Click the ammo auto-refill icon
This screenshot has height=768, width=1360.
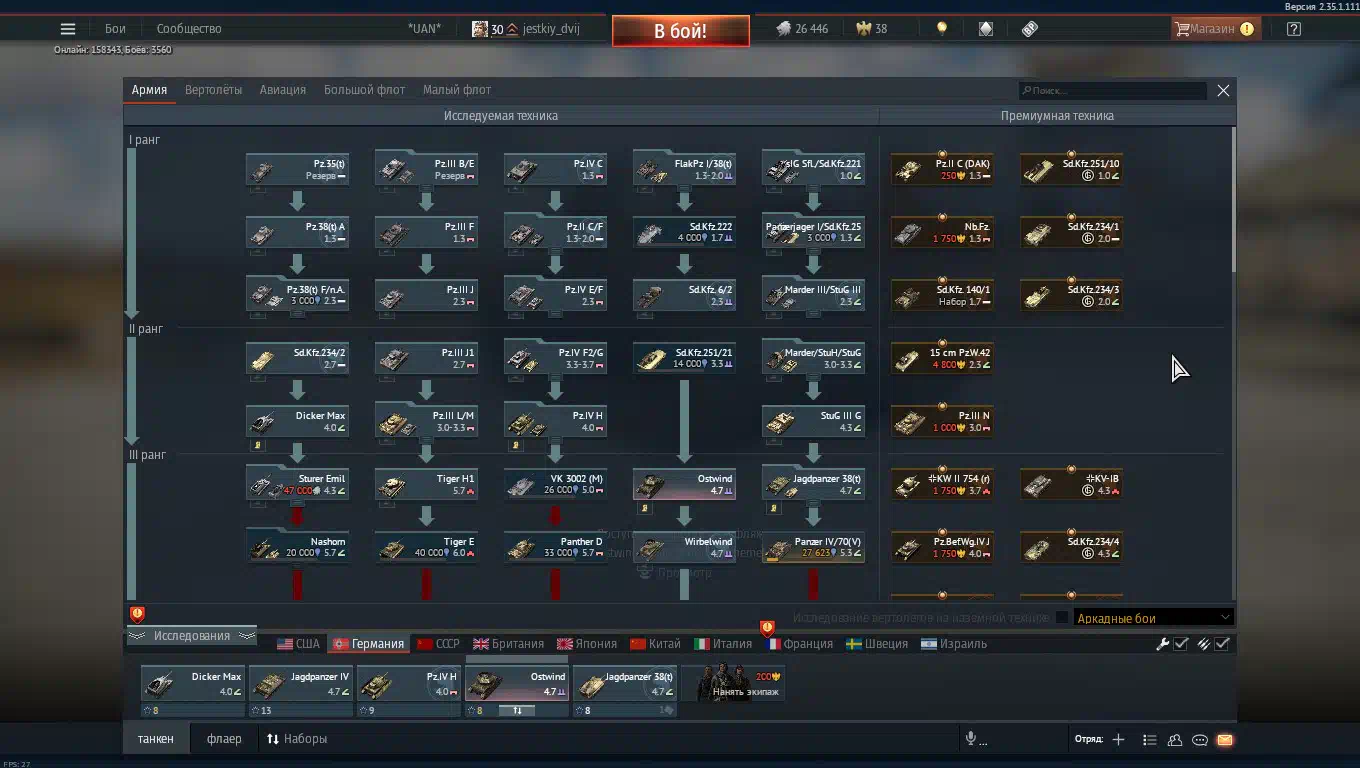[1204, 644]
